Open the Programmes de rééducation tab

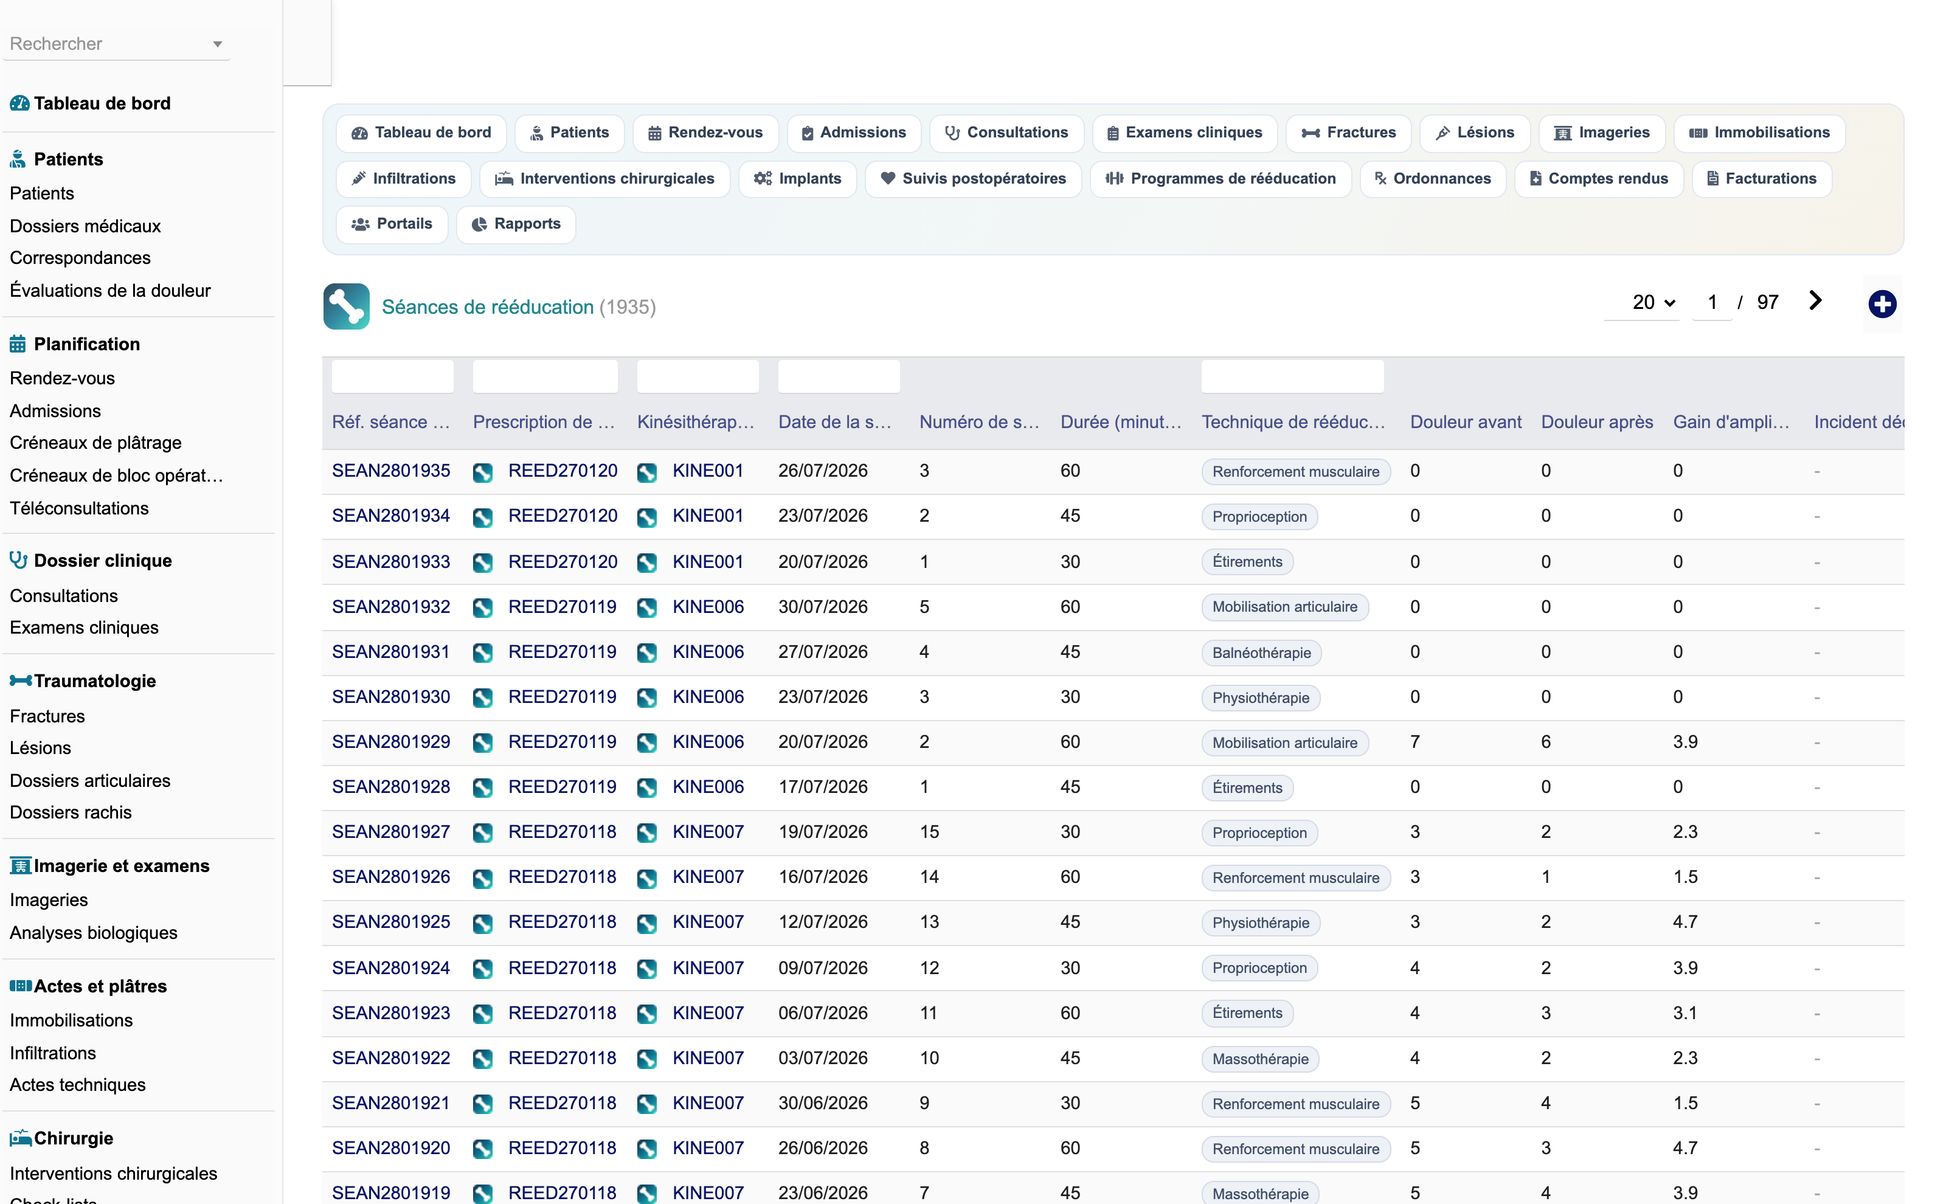1220,179
